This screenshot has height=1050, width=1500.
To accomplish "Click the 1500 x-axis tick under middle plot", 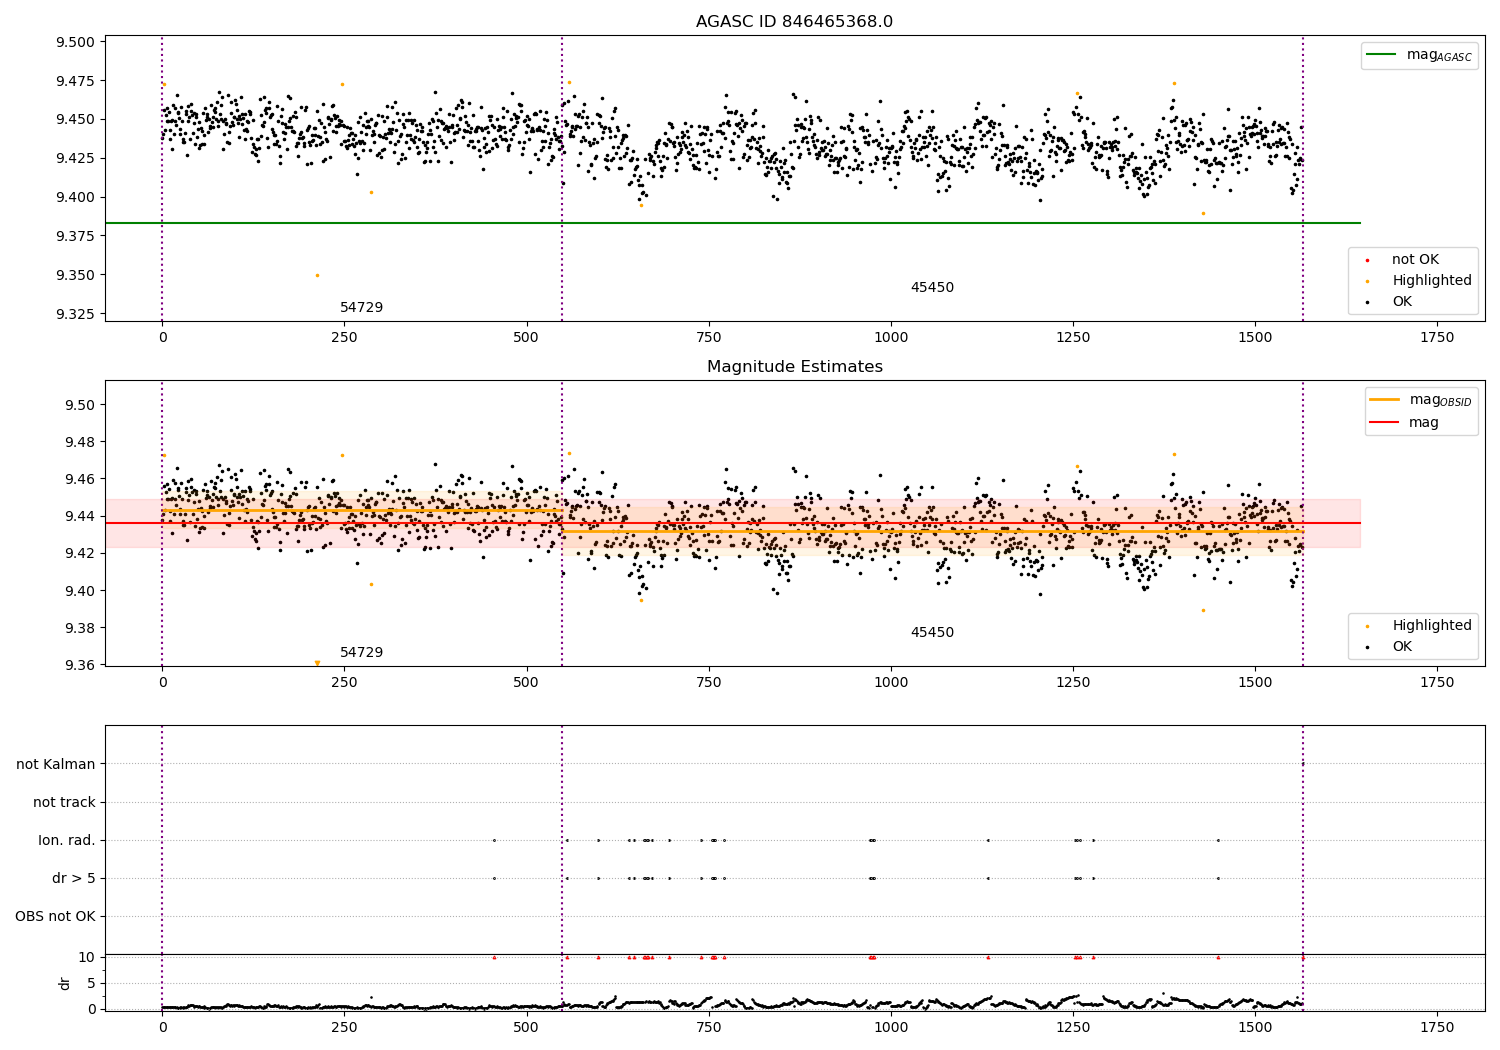I will [x=1255, y=683].
